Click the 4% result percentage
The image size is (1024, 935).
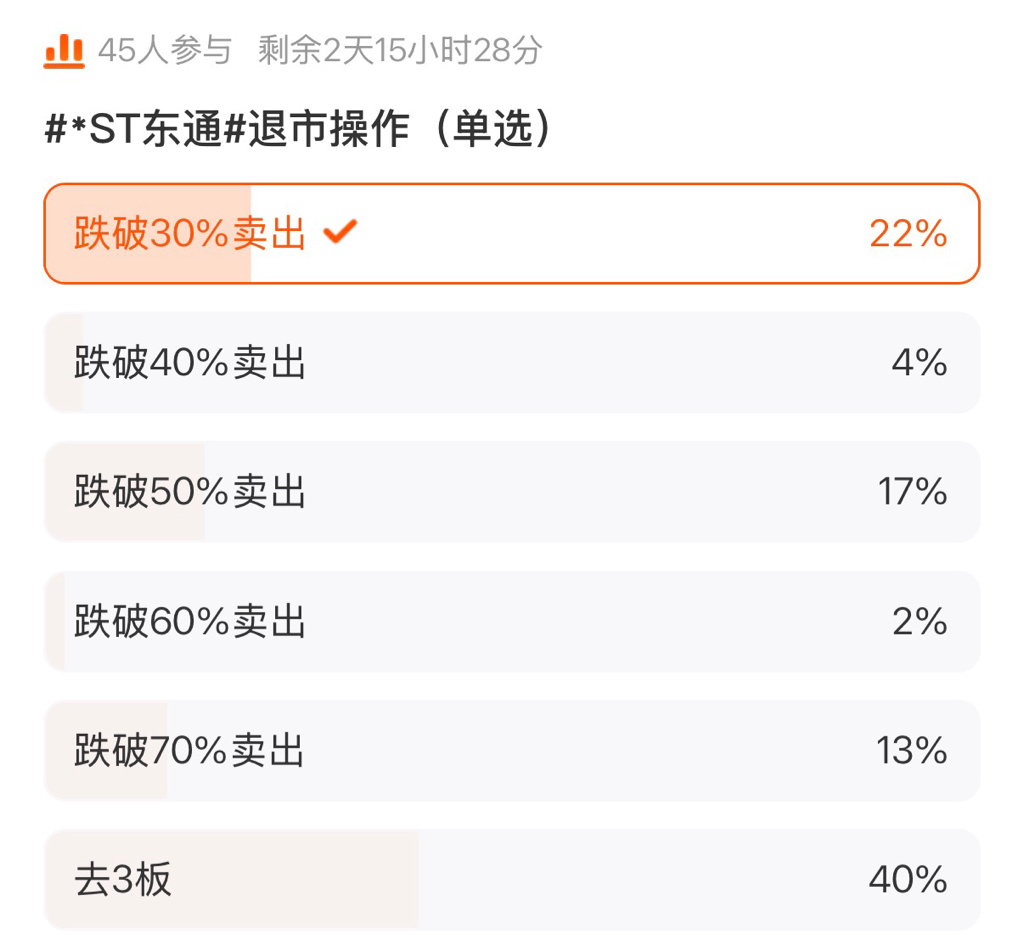point(920,363)
